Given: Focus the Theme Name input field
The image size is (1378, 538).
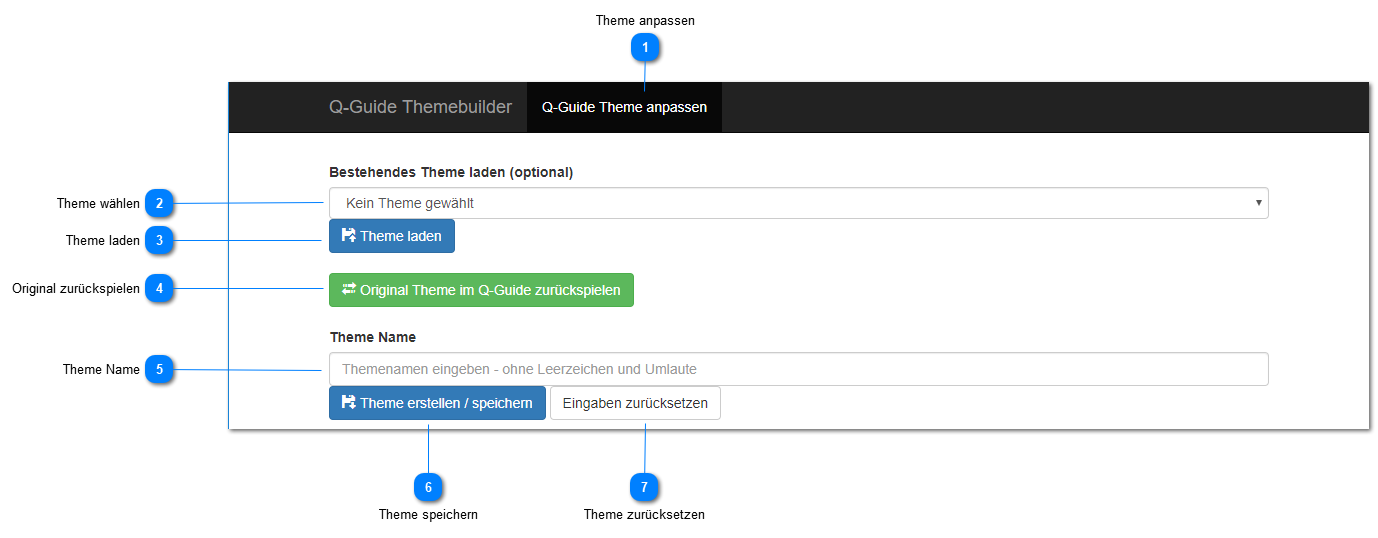Looking at the screenshot, I should coord(798,369).
